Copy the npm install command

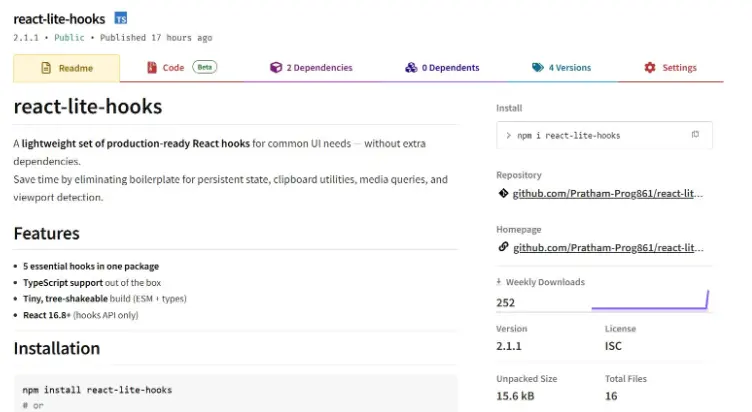point(695,135)
